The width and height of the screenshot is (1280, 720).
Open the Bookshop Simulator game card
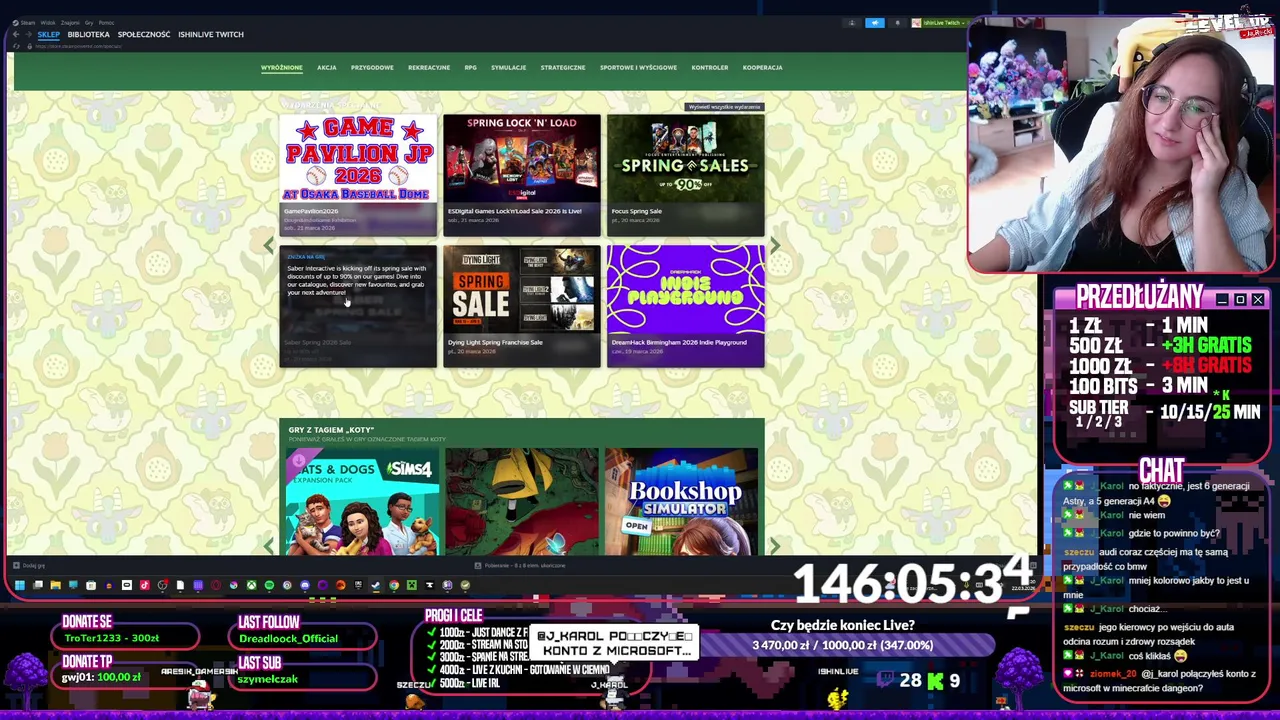(681, 501)
